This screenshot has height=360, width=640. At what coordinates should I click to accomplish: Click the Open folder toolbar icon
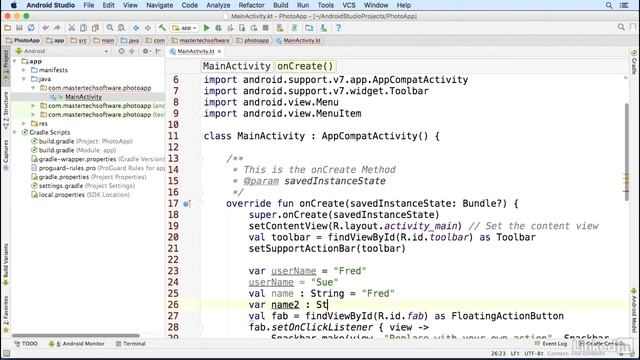(x=7, y=28)
